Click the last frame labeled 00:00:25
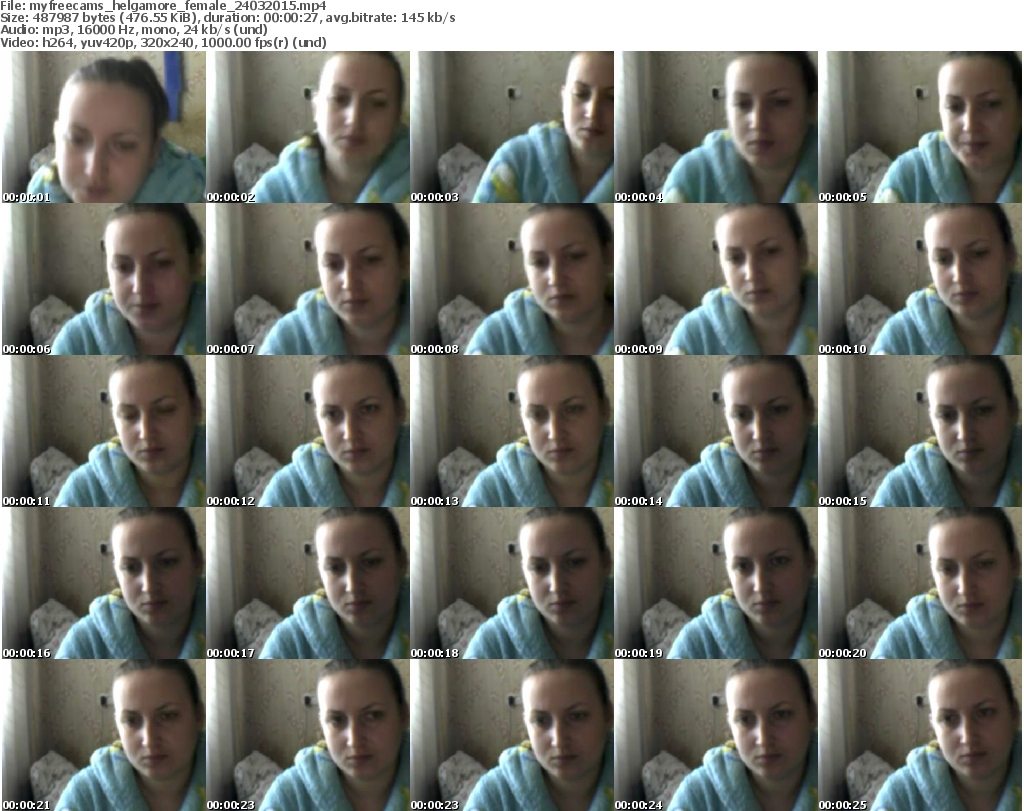The image size is (1024, 811). [x=920, y=735]
